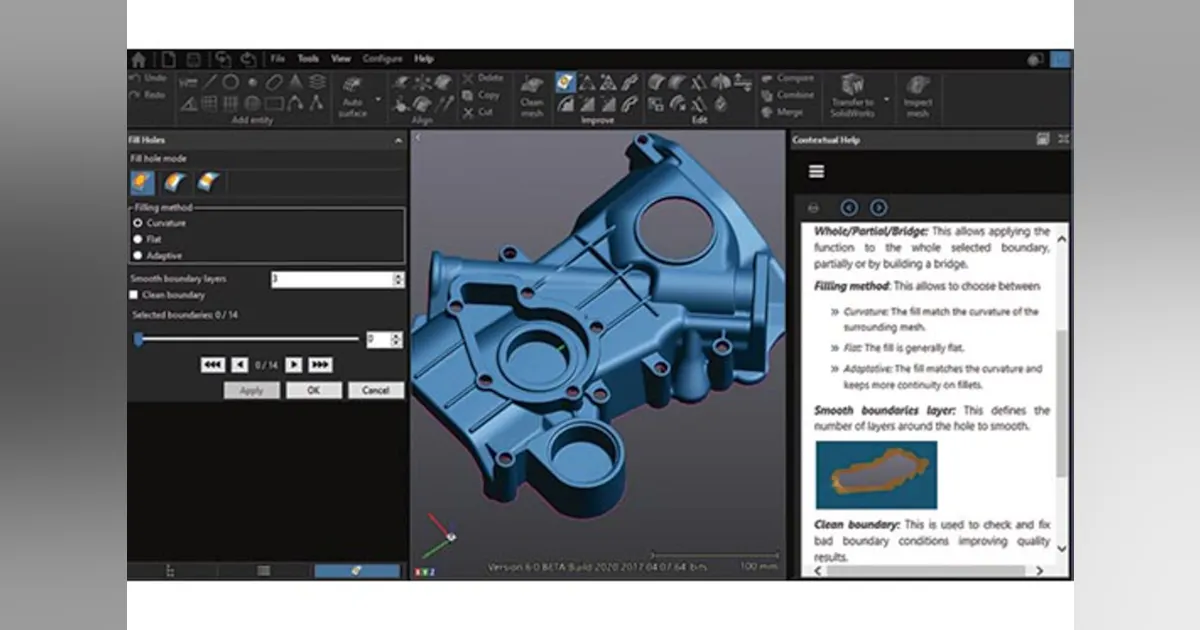1200x630 pixels.
Task: Open the Configure menu
Action: [382, 59]
